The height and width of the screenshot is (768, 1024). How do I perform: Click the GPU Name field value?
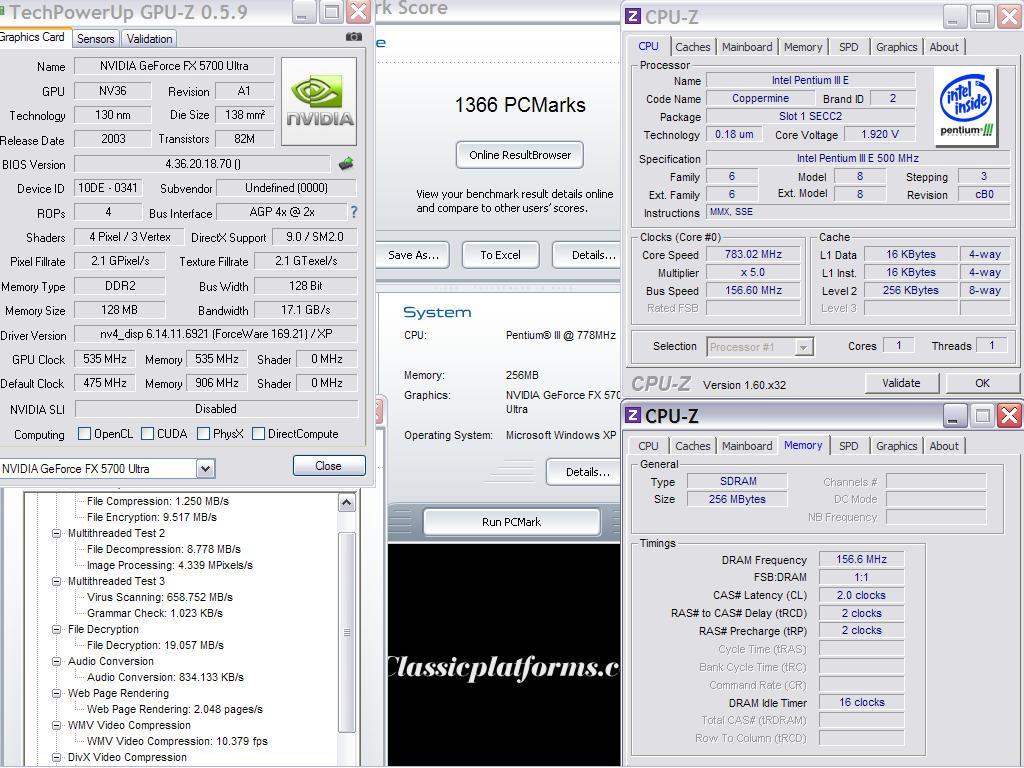click(174, 66)
